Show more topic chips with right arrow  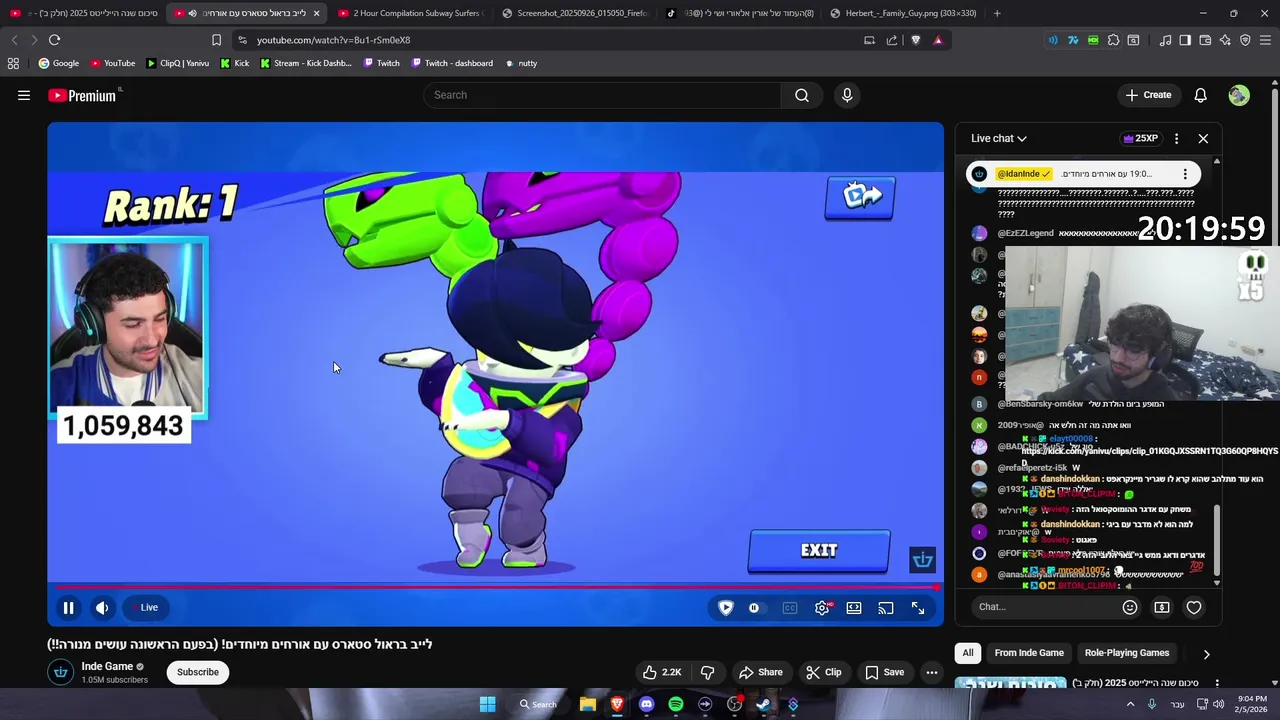click(x=1206, y=654)
